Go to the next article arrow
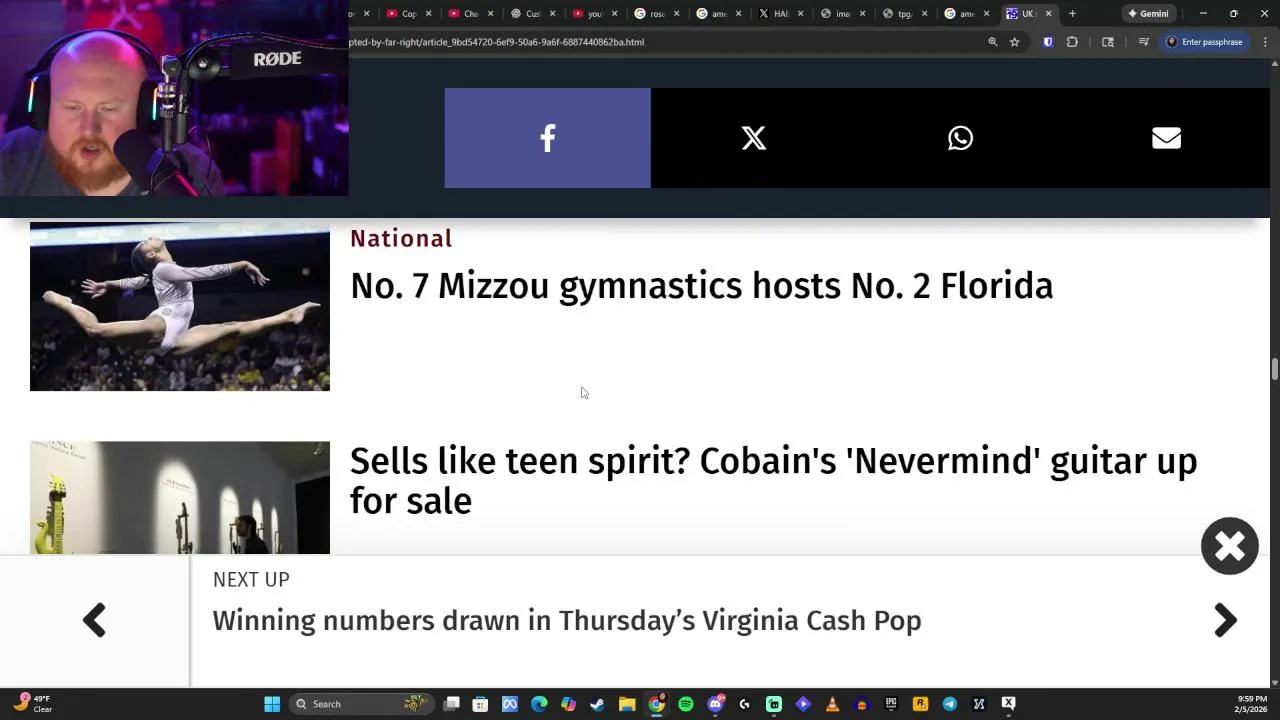The image size is (1280, 720). 1225,621
